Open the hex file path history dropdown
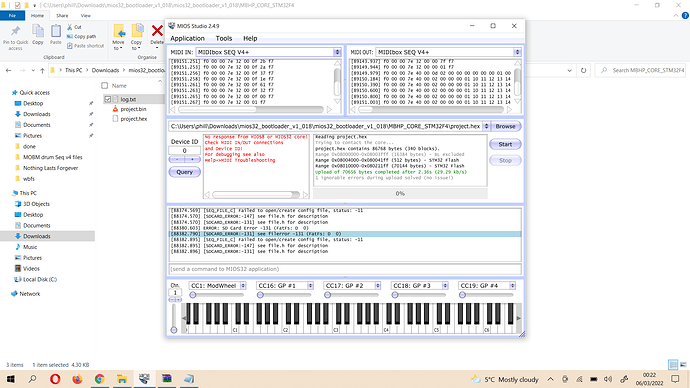Screen dimensions: 690x388 (x=486, y=126)
